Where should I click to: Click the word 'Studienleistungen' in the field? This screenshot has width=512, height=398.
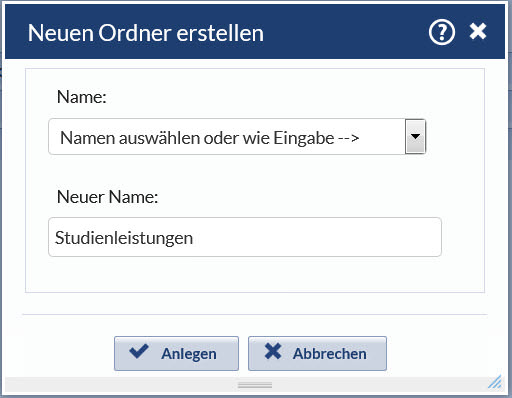(124, 238)
